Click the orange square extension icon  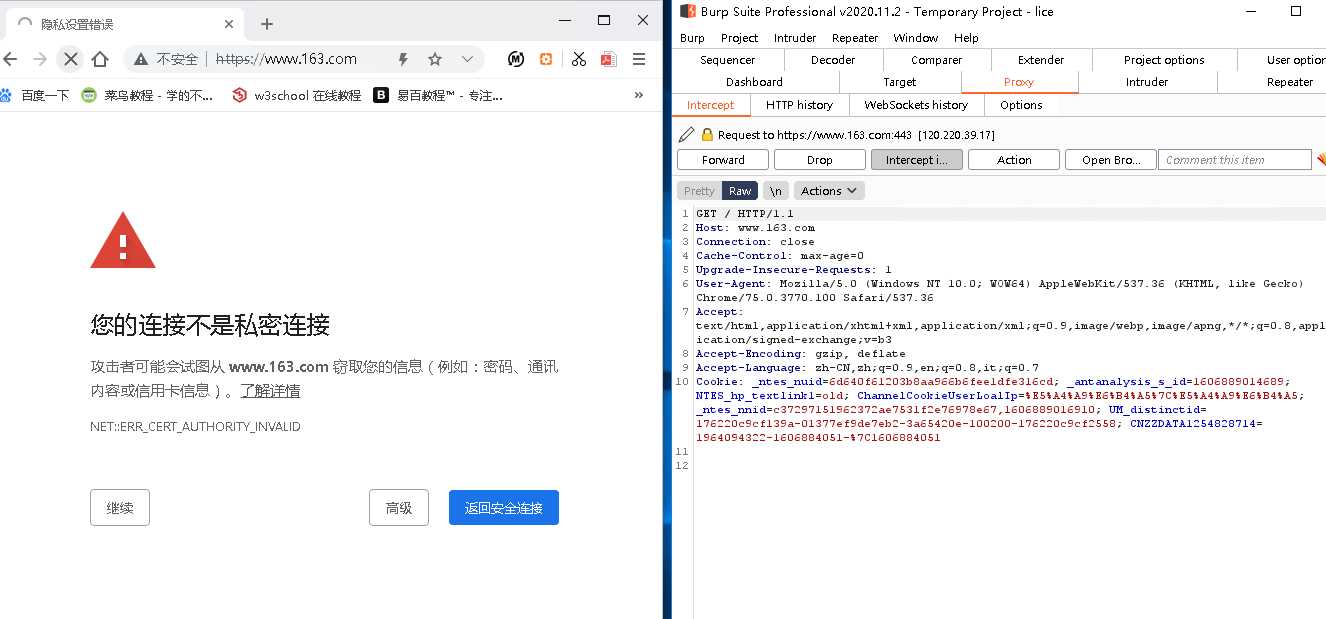point(546,59)
